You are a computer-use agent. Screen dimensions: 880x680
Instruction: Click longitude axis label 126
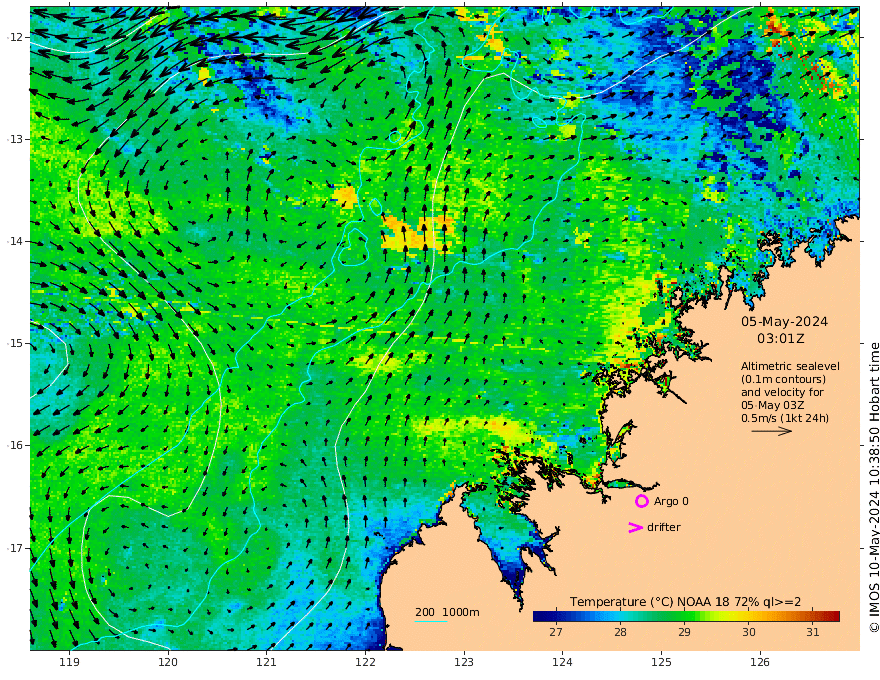[760, 662]
